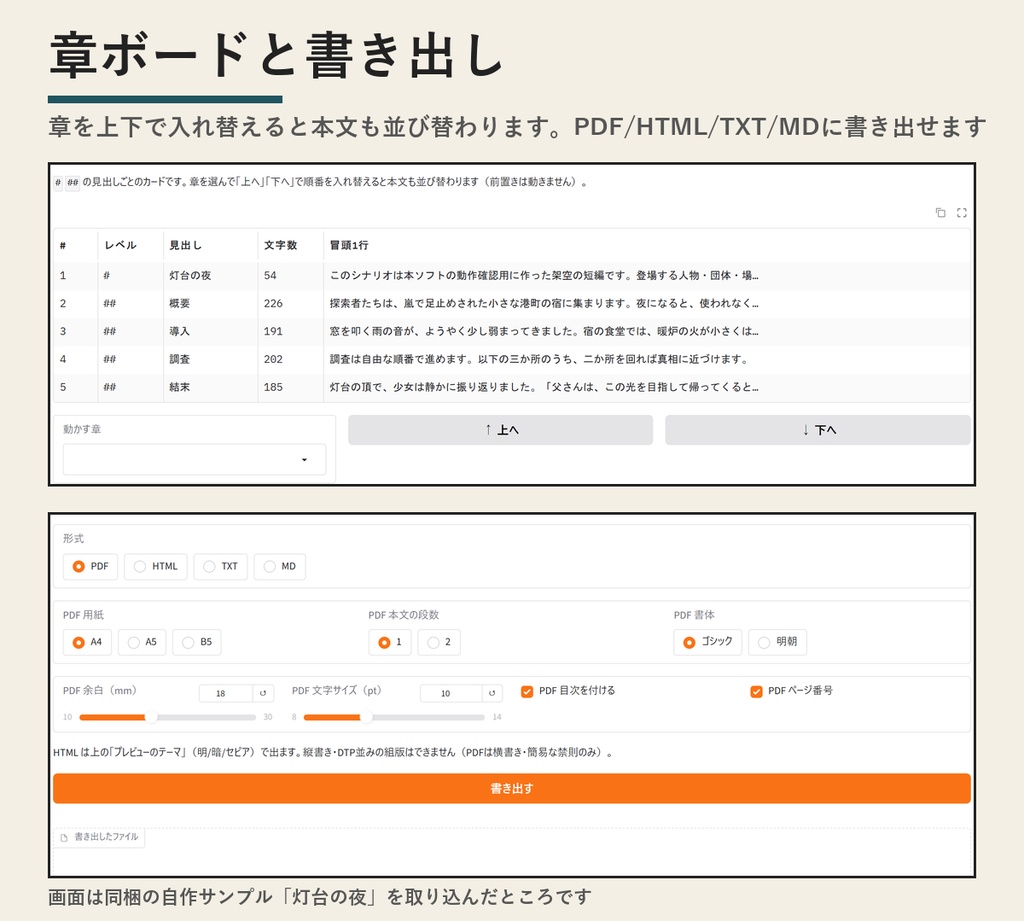Click first line text starting 灯台の頂で

pyautogui.click(x=544, y=387)
